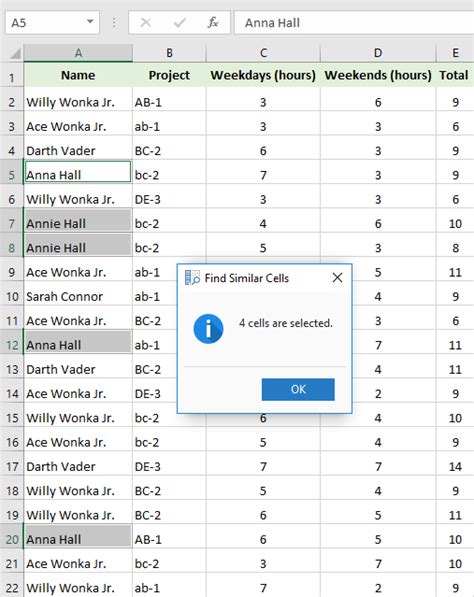Click the Find Similar Cells title icon

point(192,278)
